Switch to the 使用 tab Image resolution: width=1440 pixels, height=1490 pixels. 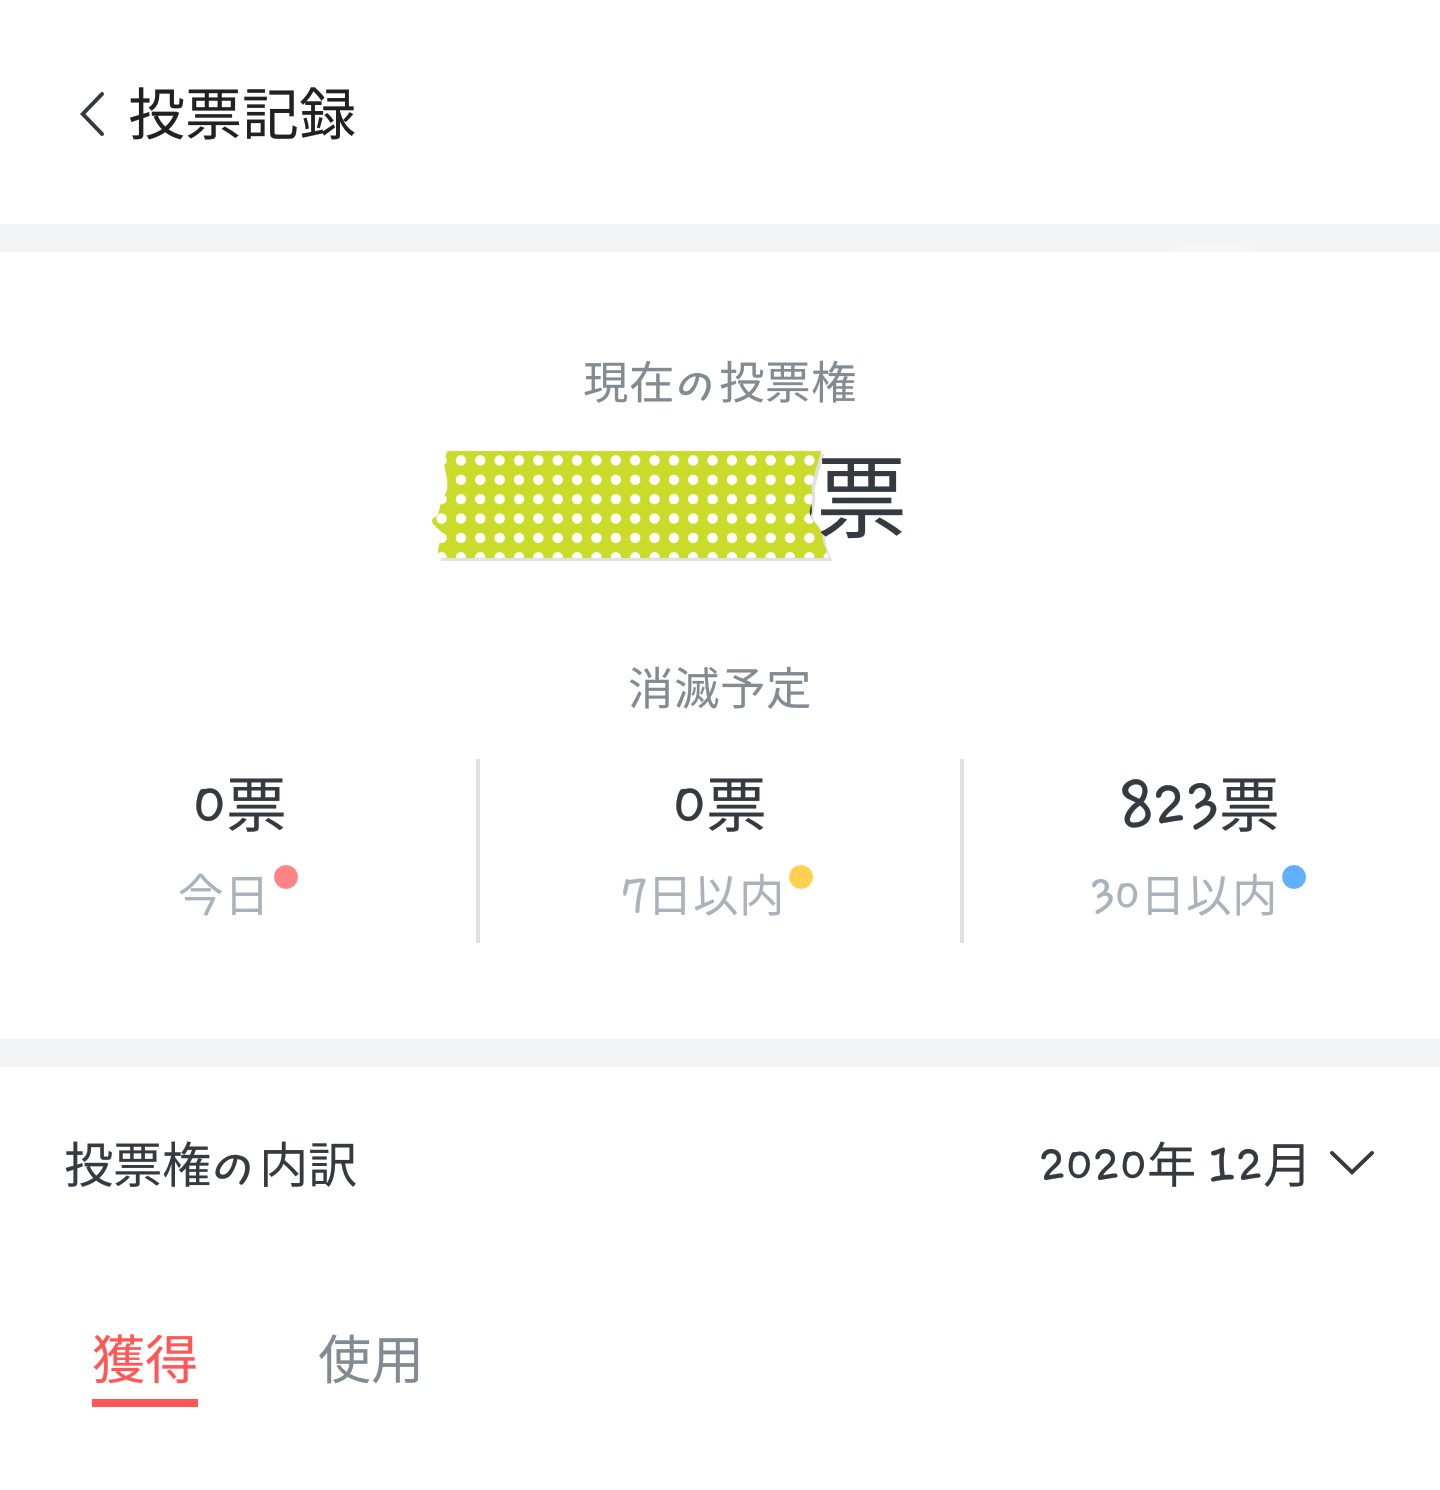(x=370, y=1360)
